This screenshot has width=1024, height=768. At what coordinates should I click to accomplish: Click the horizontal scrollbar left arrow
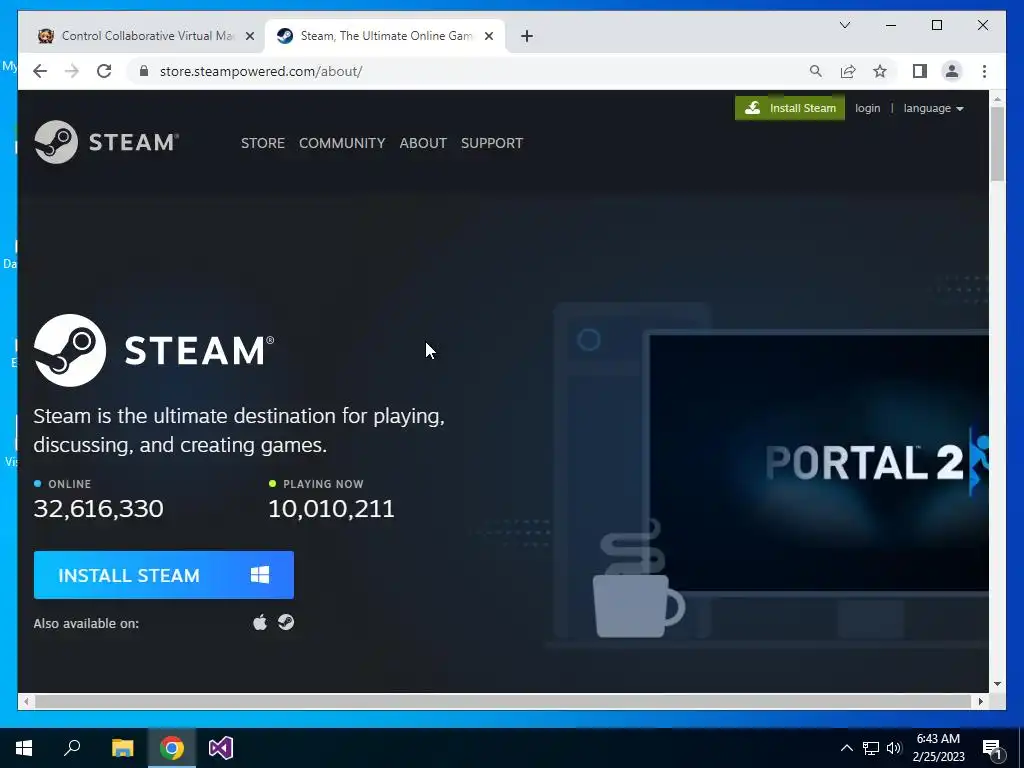coord(26,701)
